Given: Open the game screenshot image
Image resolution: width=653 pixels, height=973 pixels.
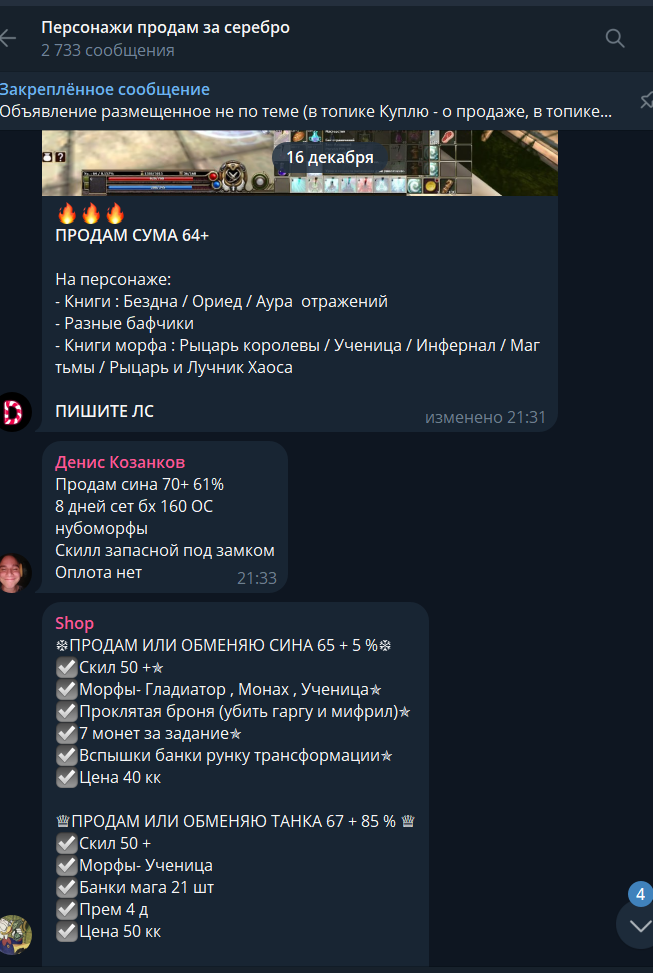Looking at the screenshot, I should 300,163.
